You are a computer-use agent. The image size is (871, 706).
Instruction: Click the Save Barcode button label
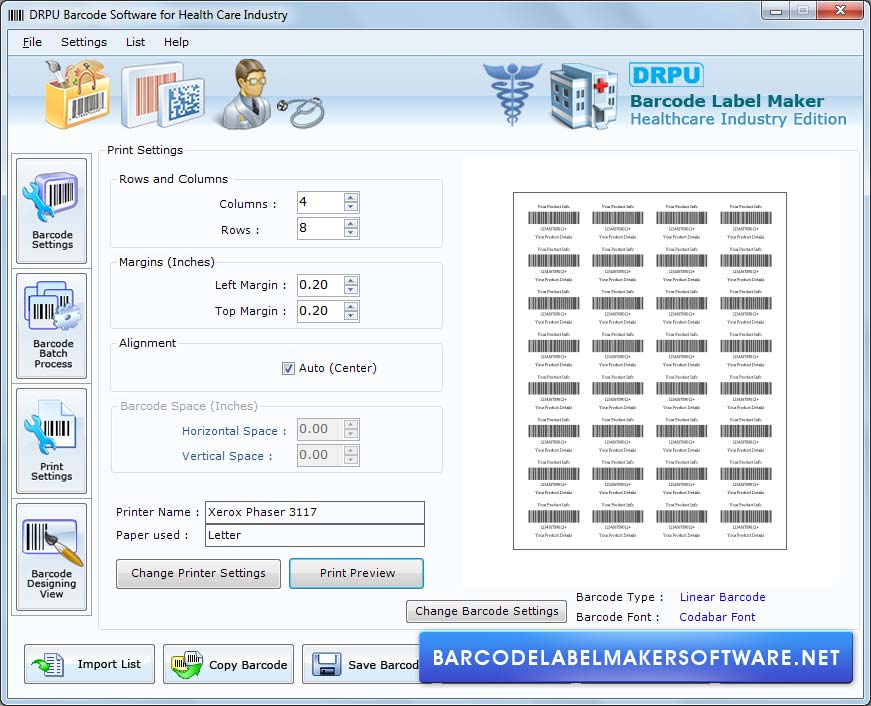384,665
